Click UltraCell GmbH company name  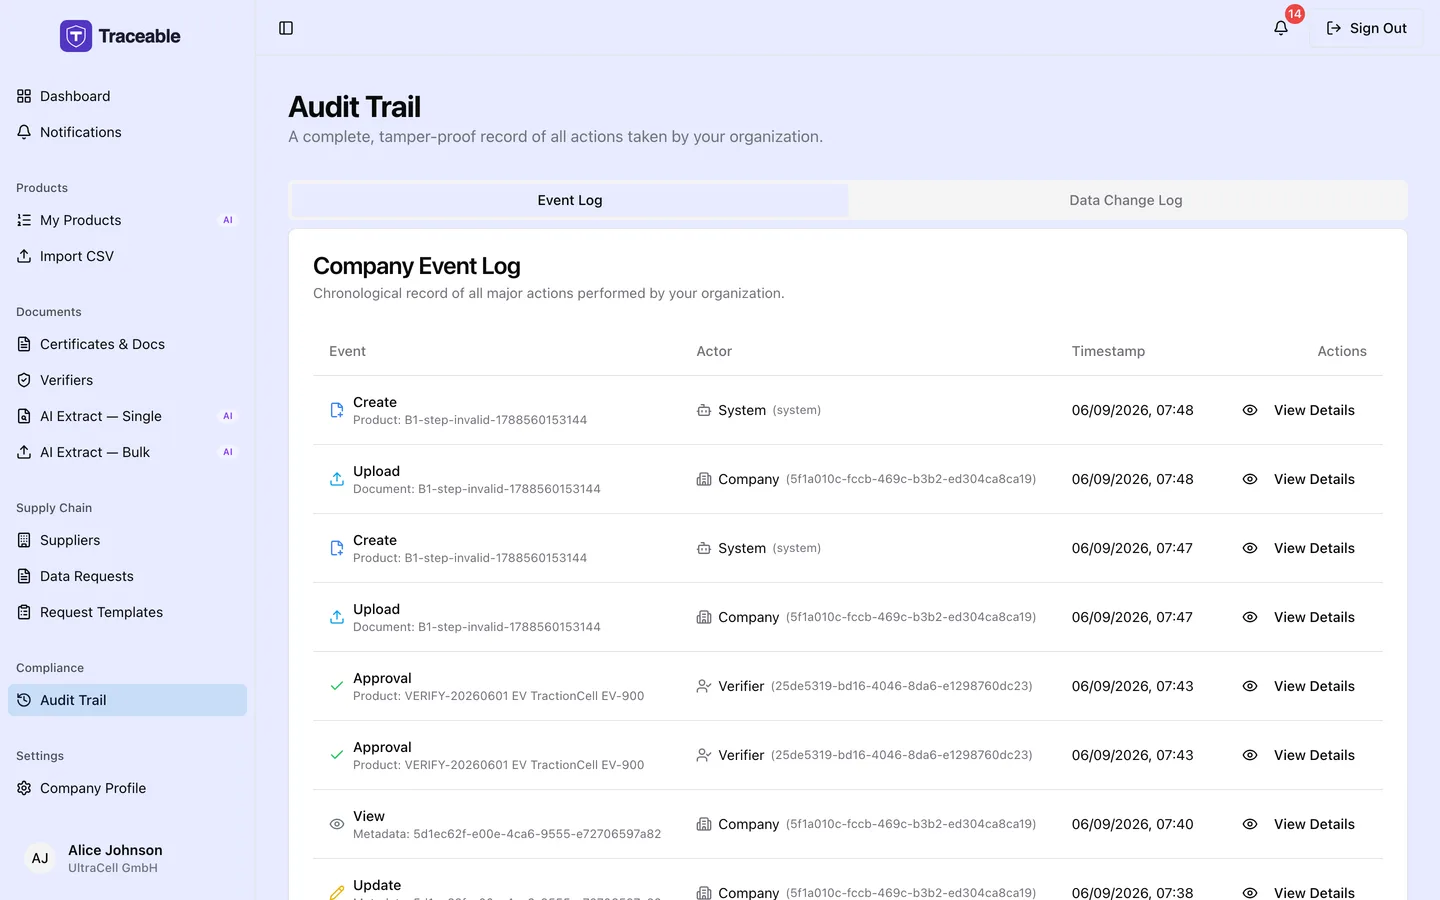click(113, 868)
